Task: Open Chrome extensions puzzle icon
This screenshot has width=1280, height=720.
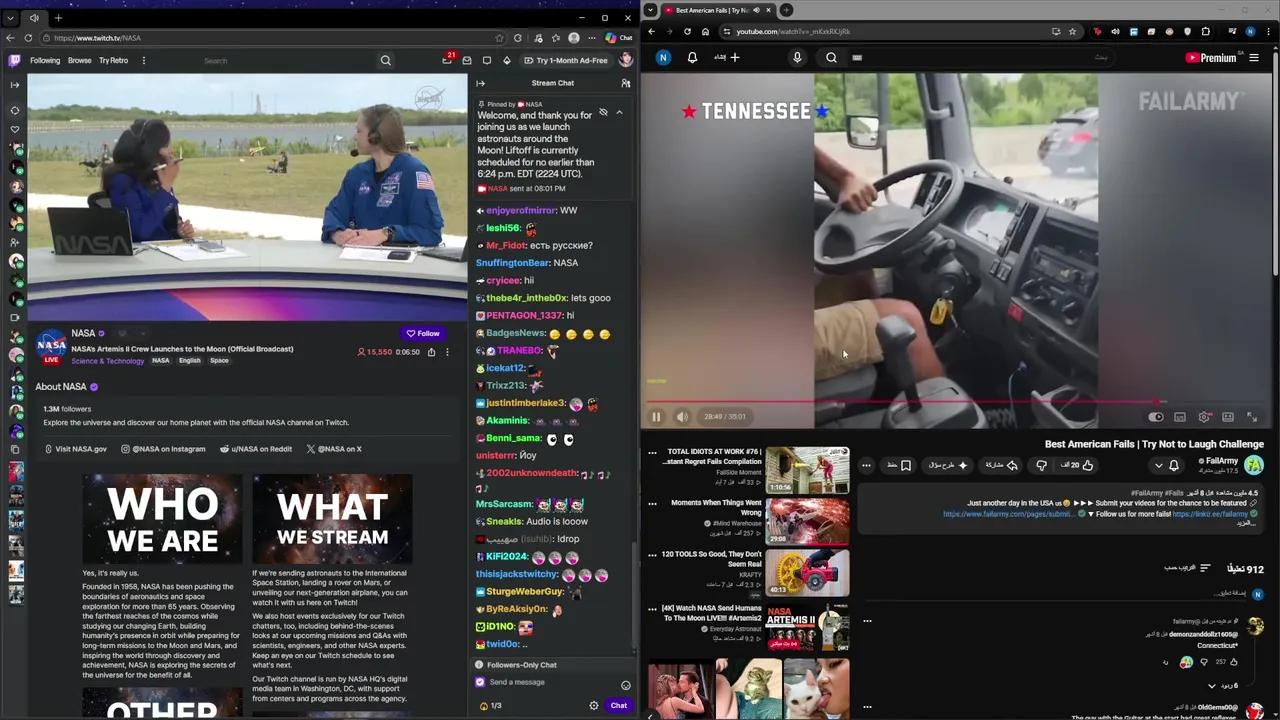Action: [1206, 31]
